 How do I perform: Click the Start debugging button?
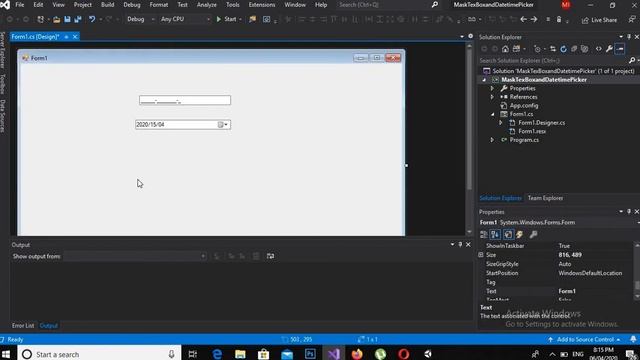[x=226, y=19]
